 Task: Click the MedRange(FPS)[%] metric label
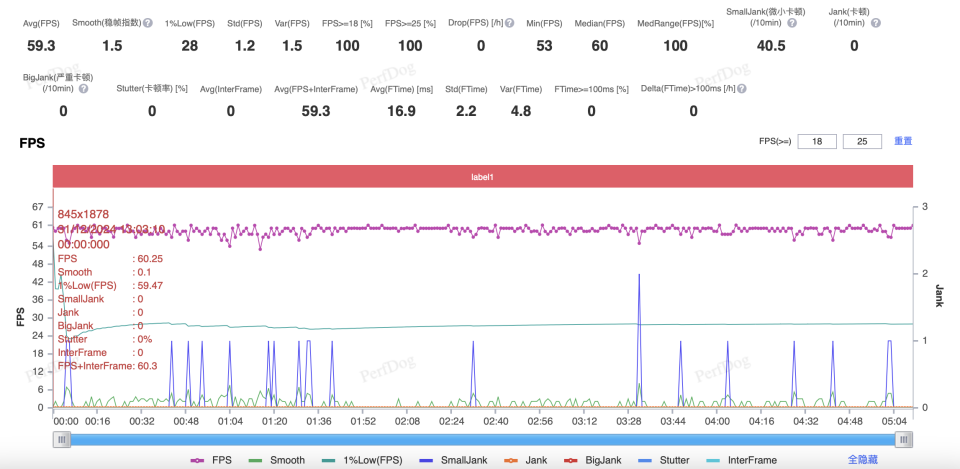tap(675, 24)
